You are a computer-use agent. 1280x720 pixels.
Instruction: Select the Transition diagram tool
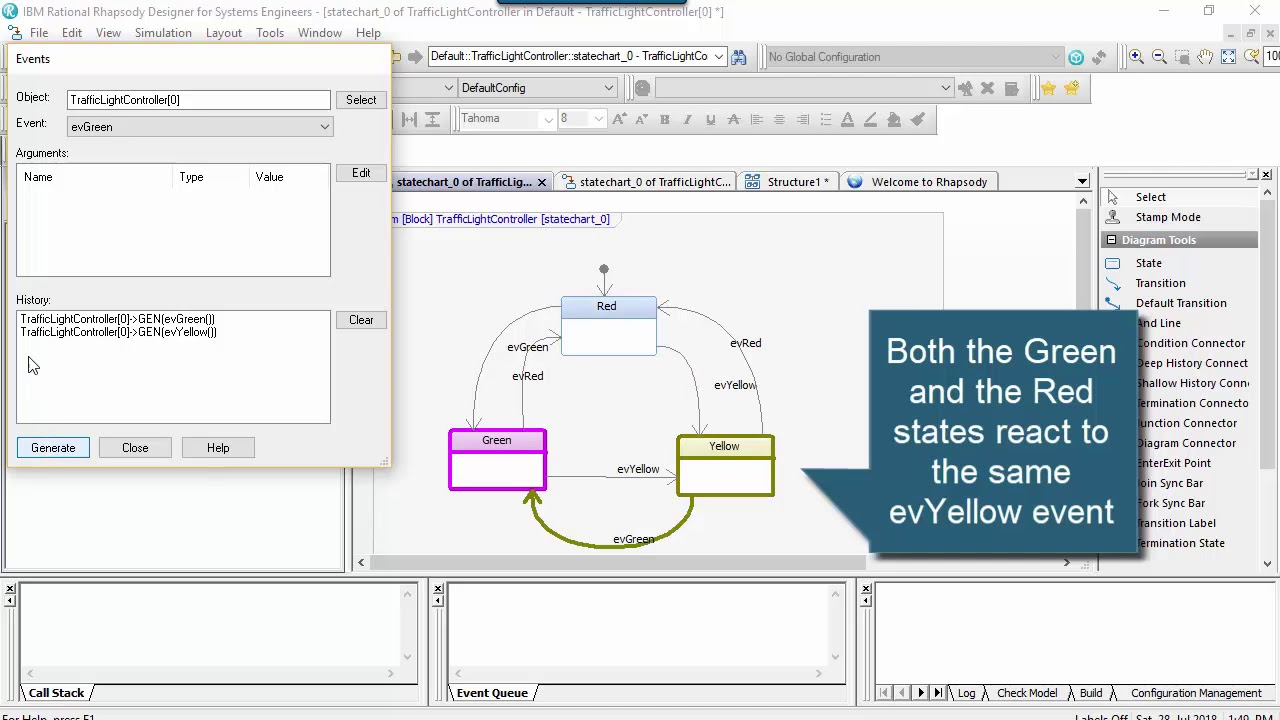point(1160,283)
